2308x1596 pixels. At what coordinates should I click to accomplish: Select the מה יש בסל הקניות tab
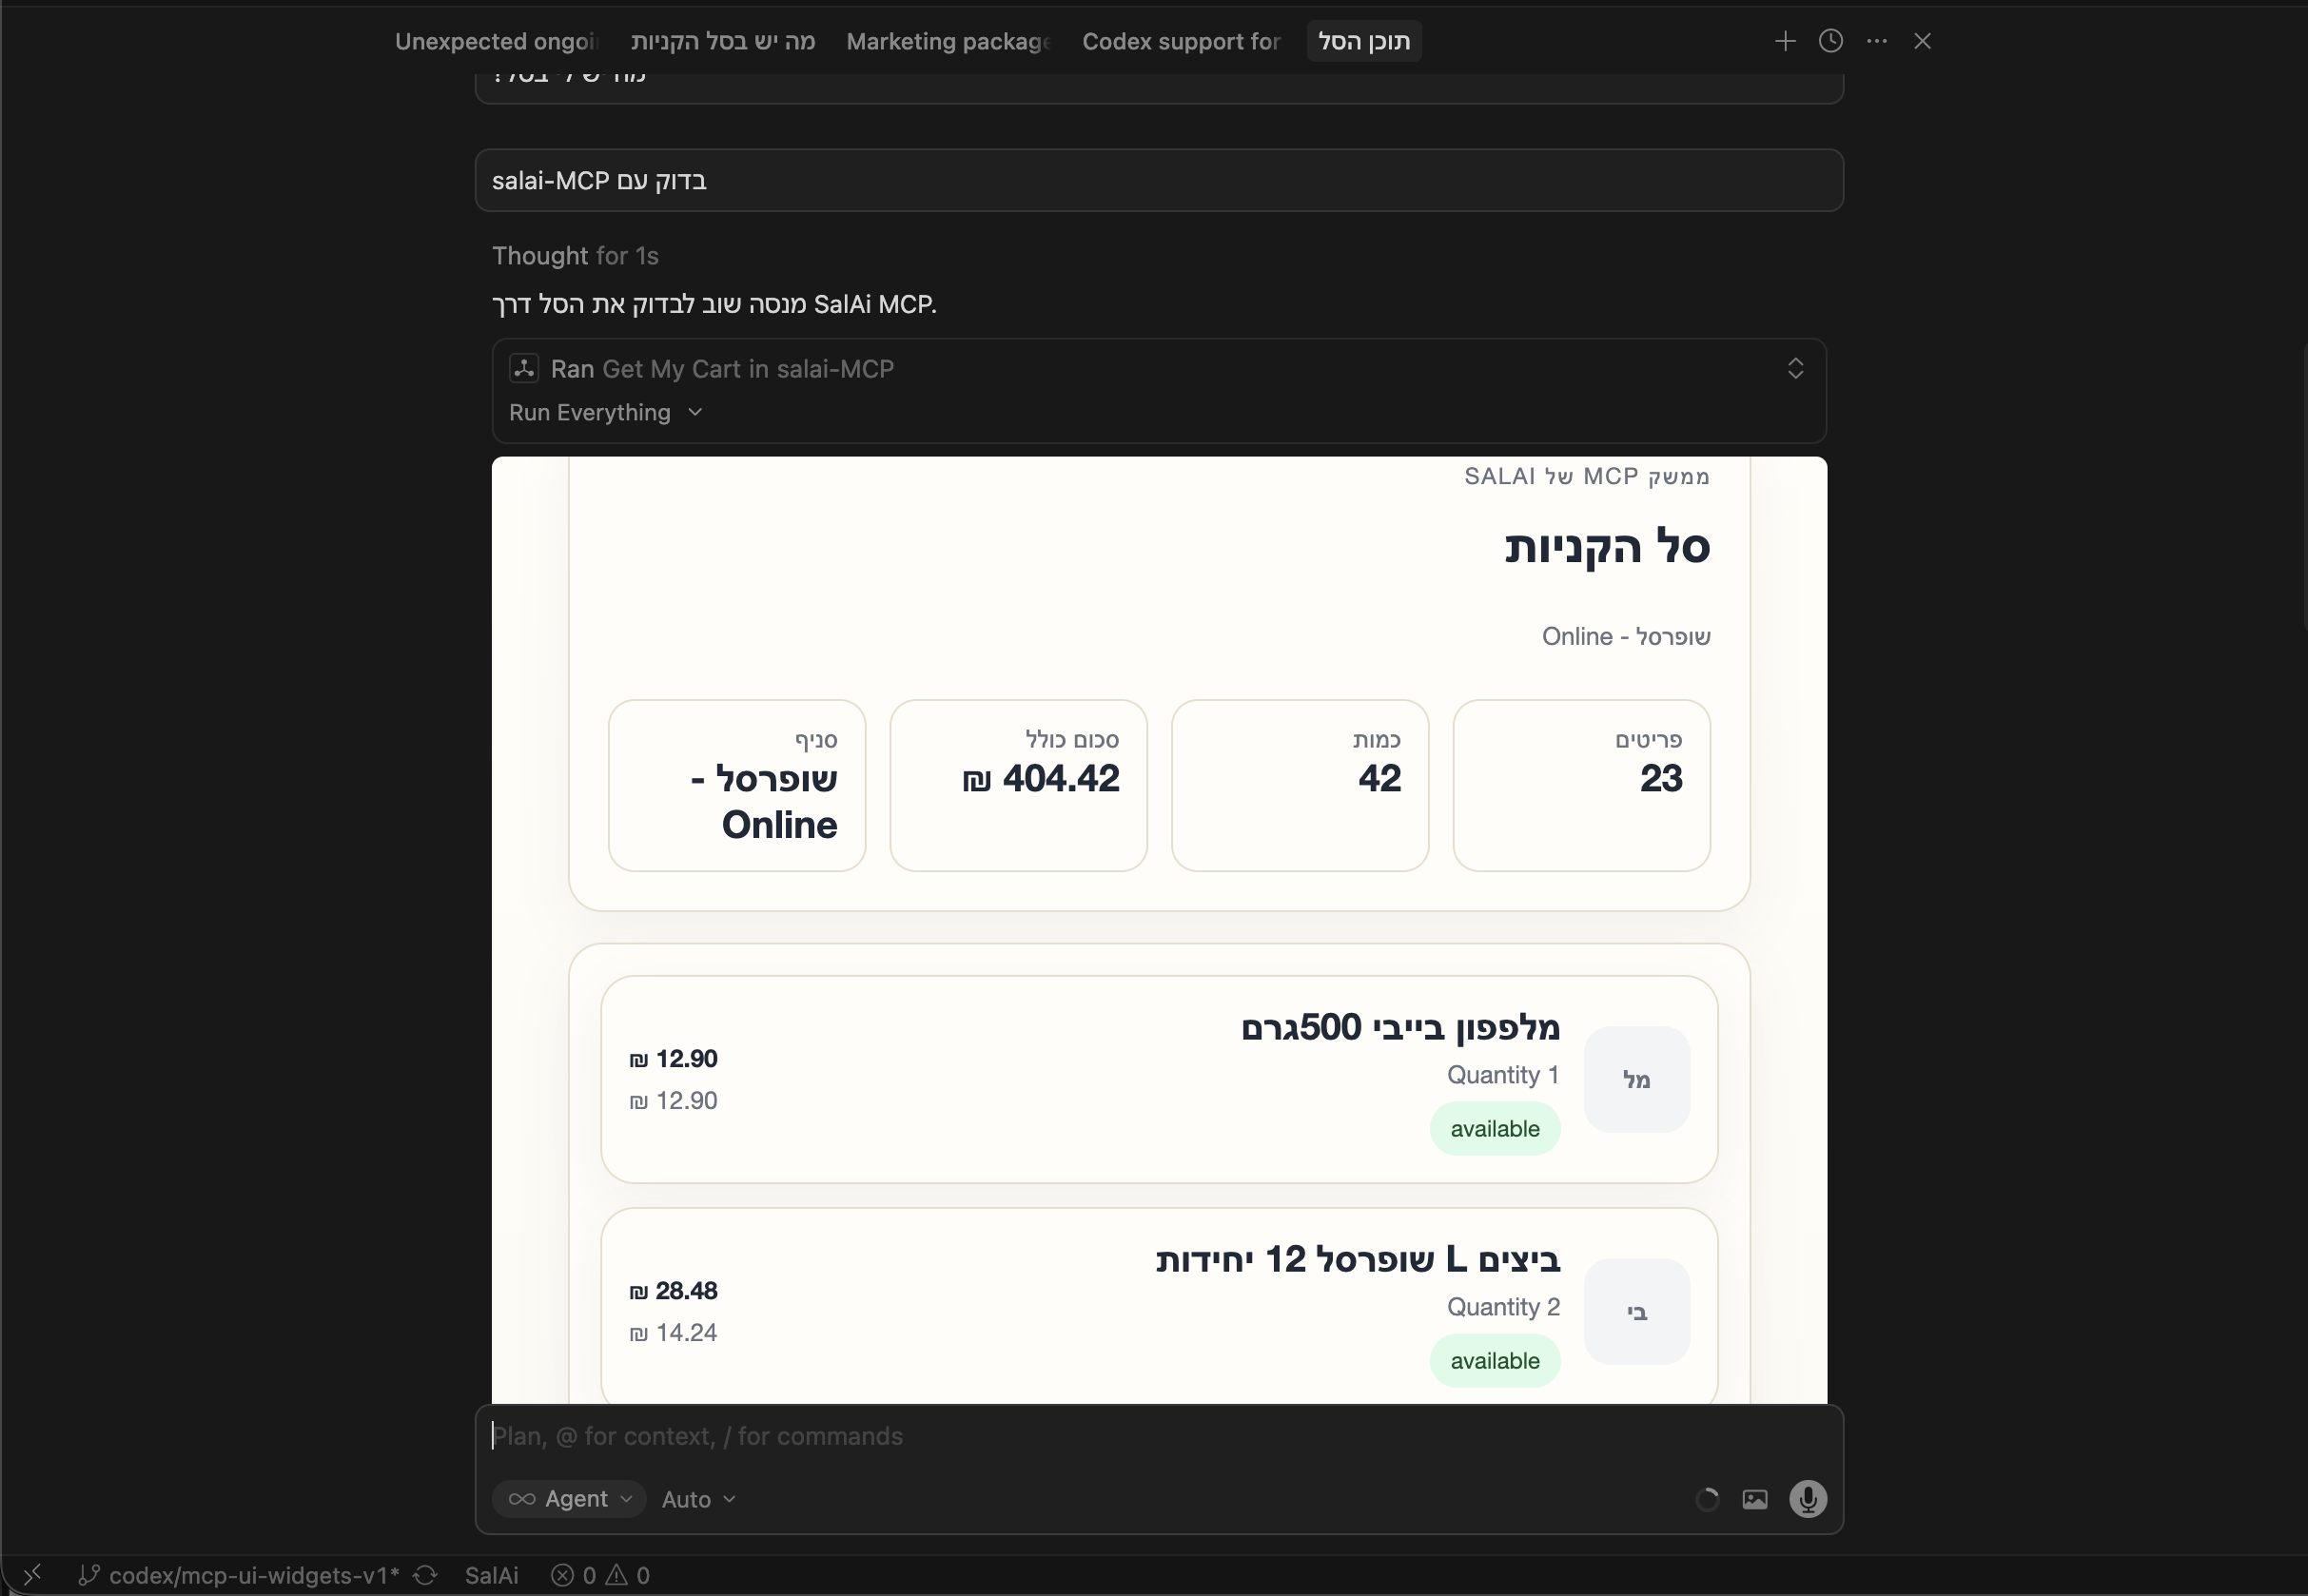coord(722,41)
